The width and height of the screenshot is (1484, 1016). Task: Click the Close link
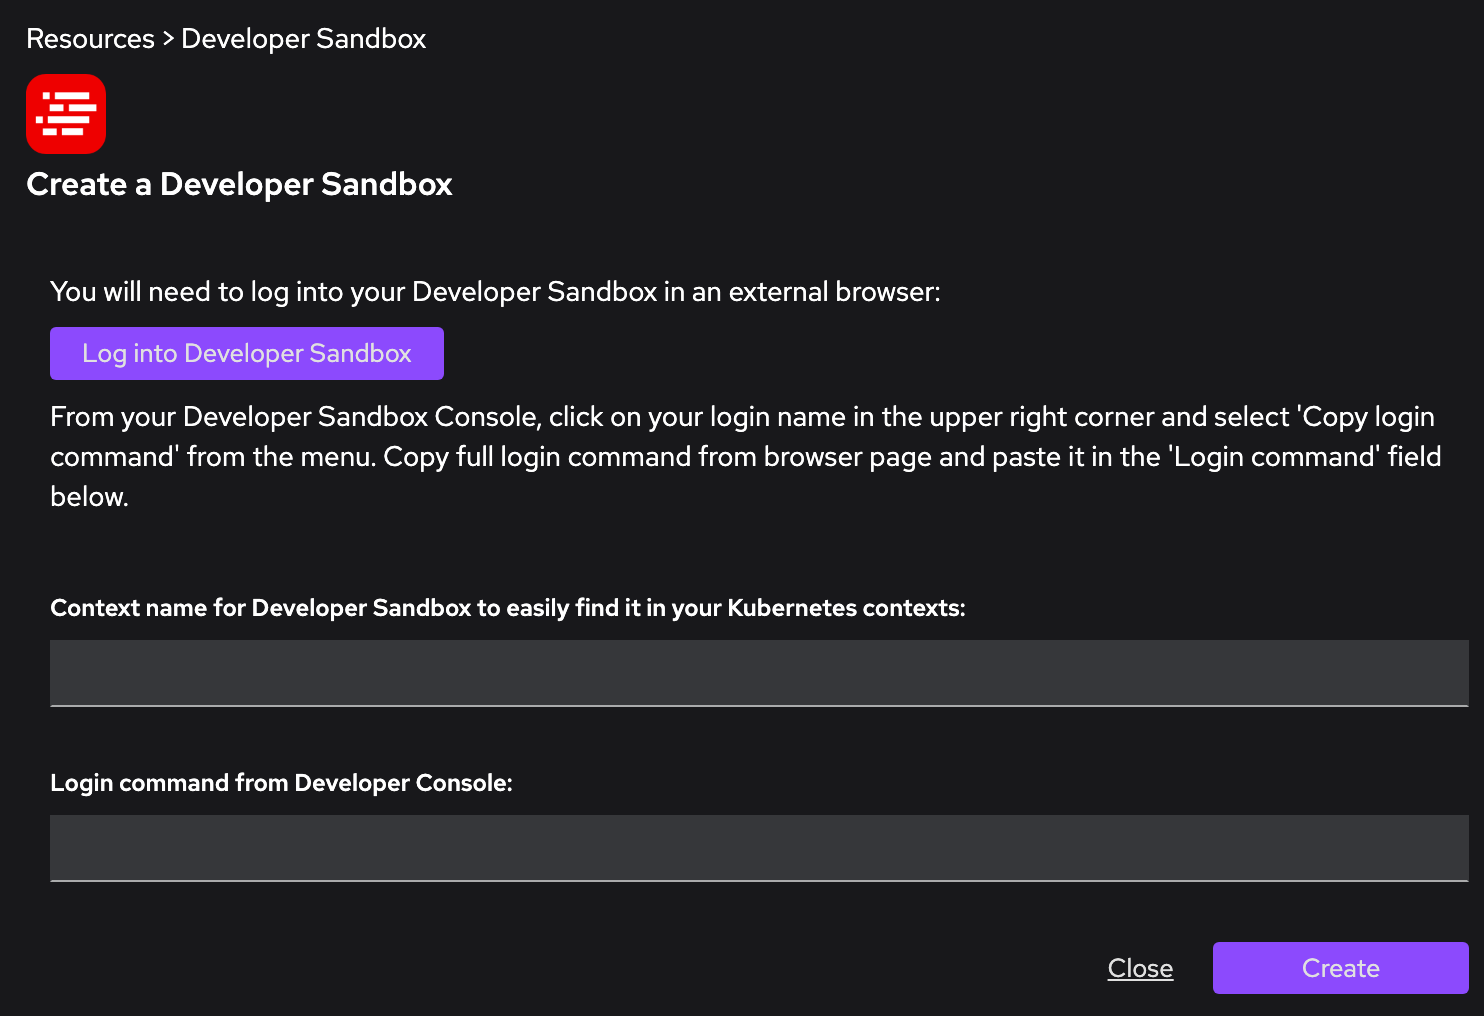pyautogui.click(x=1140, y=968)
